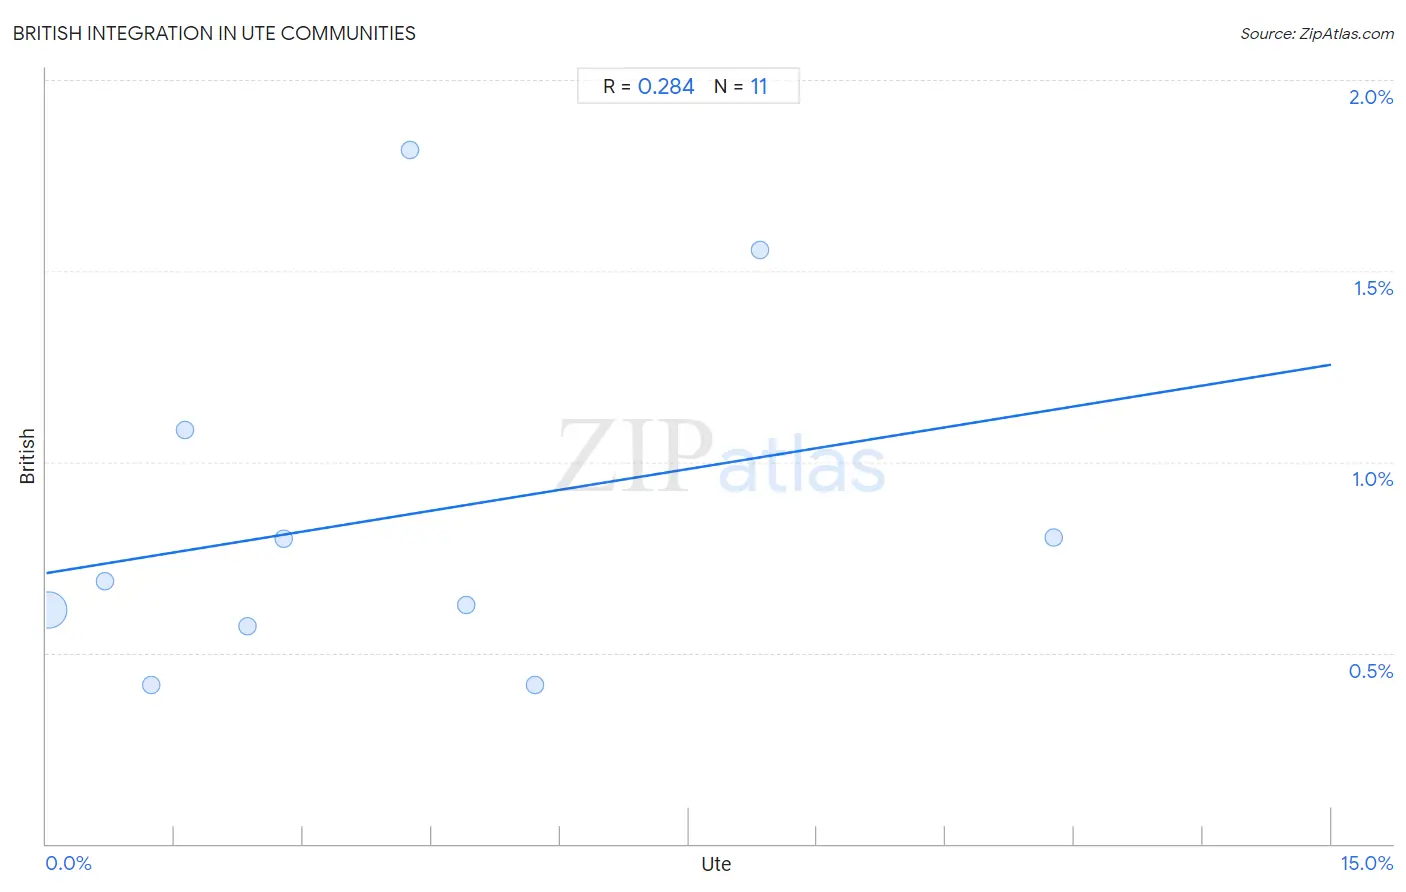Viewport: 1406px width, 892px height.
Task: Click the Ute x-axis label
Action: click(x=716, y=864)
